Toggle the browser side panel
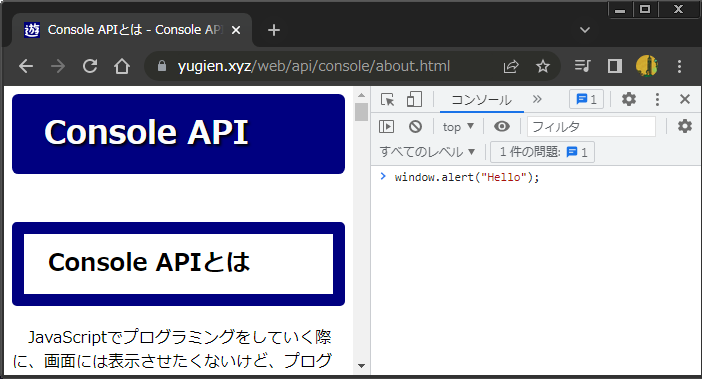This screenshot has width=702, height=379. 615,66
